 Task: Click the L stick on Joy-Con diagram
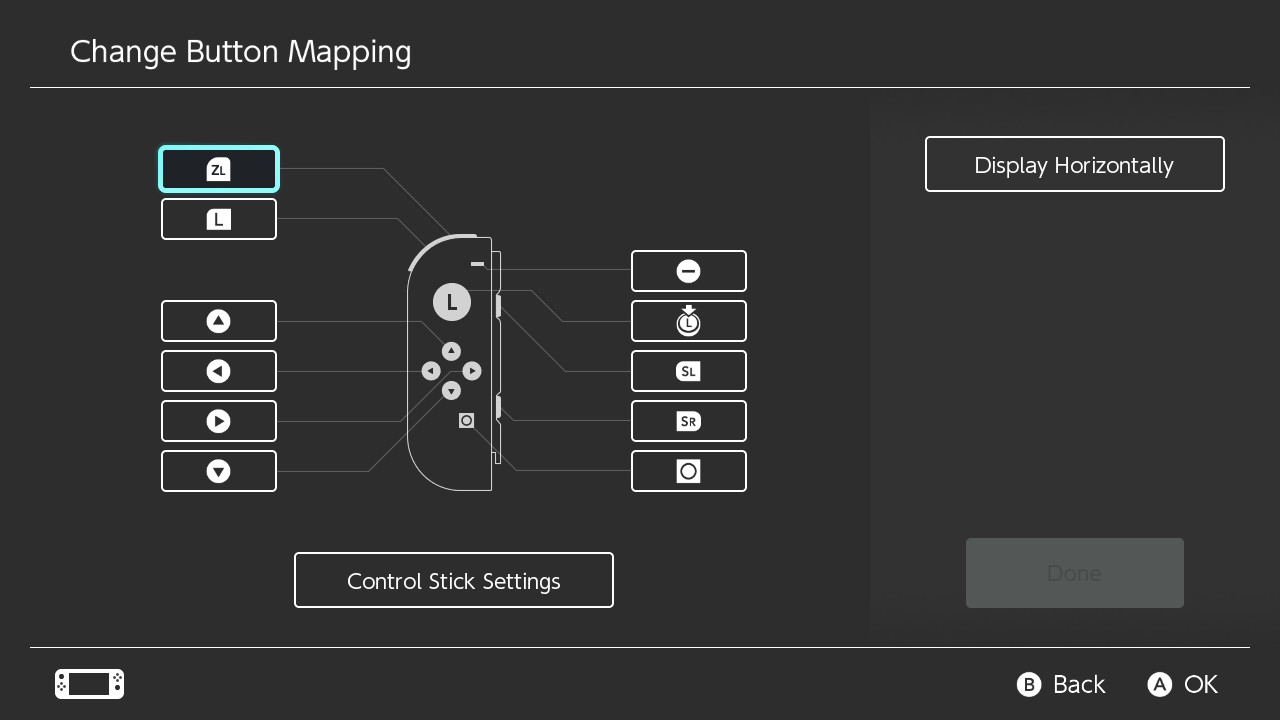pos(452,302)
